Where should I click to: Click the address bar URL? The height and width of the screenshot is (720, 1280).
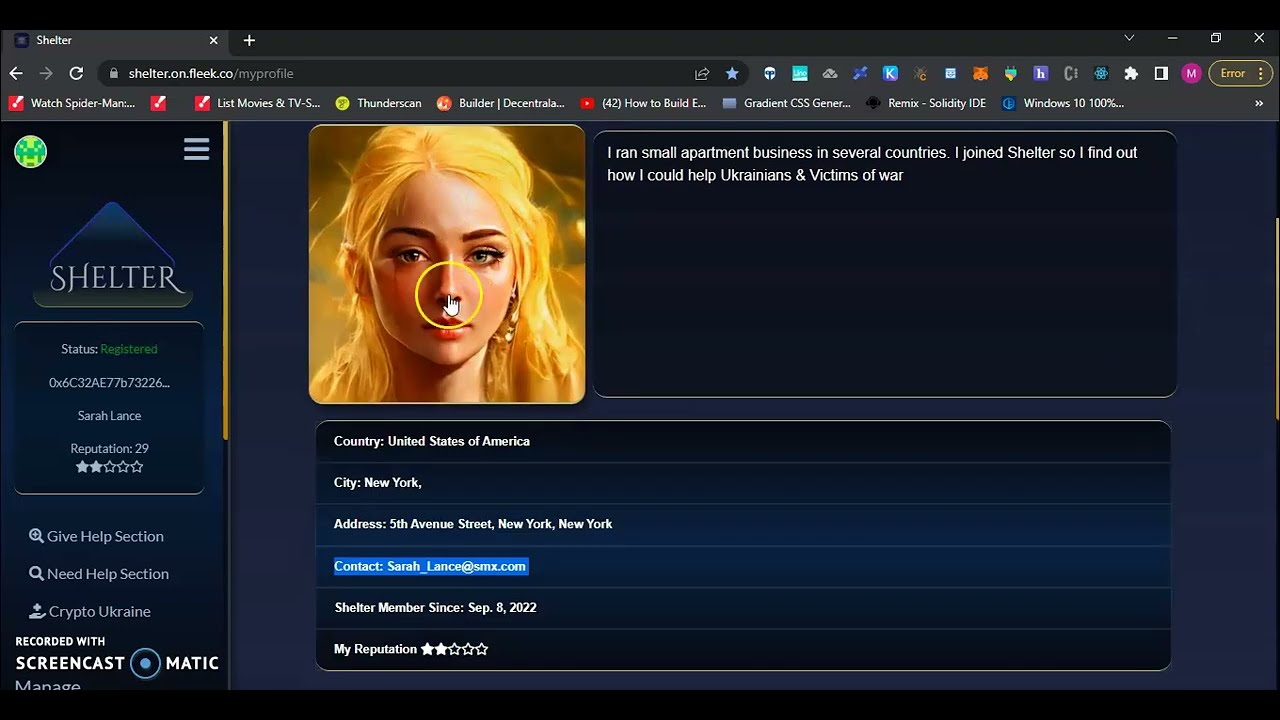(211, 73)
